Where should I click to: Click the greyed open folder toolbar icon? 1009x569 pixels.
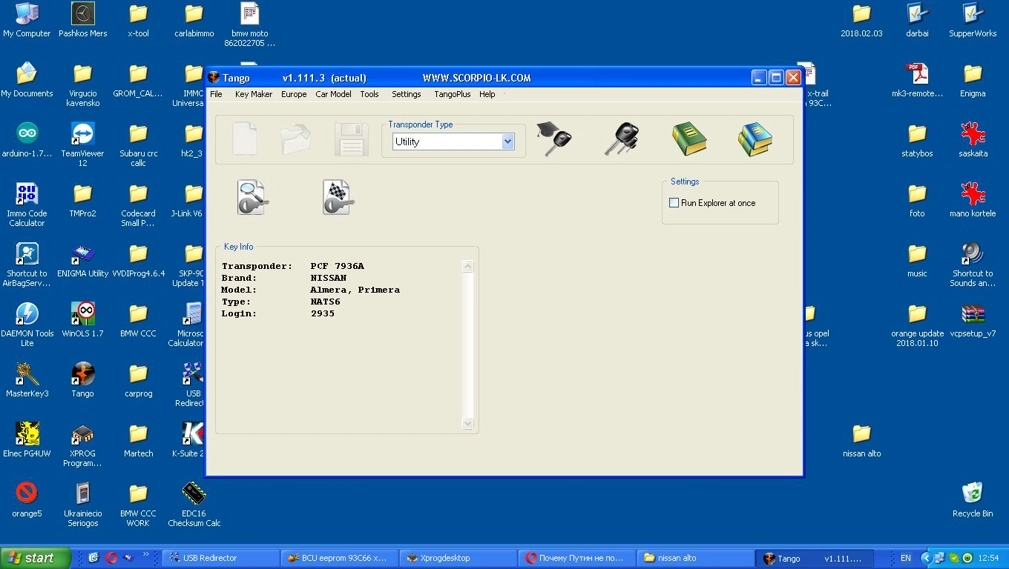click(x=296, y=138)
